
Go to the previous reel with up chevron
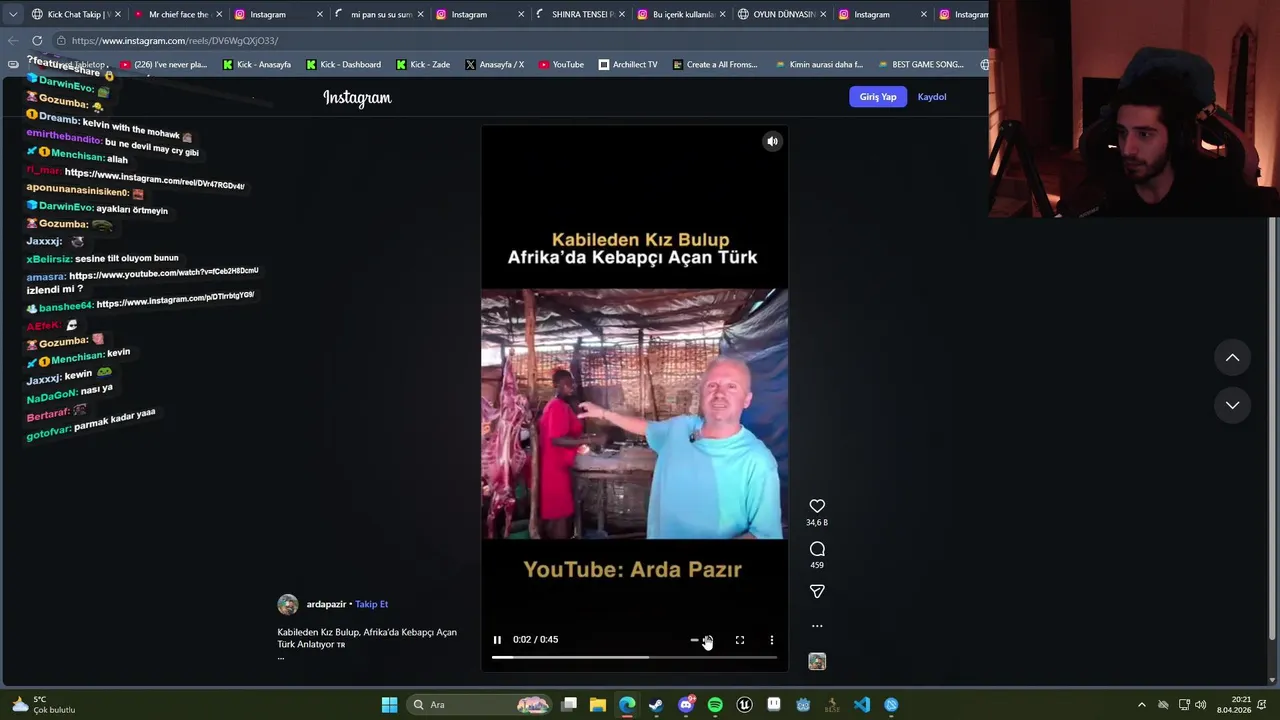[x=1232, y=358]
